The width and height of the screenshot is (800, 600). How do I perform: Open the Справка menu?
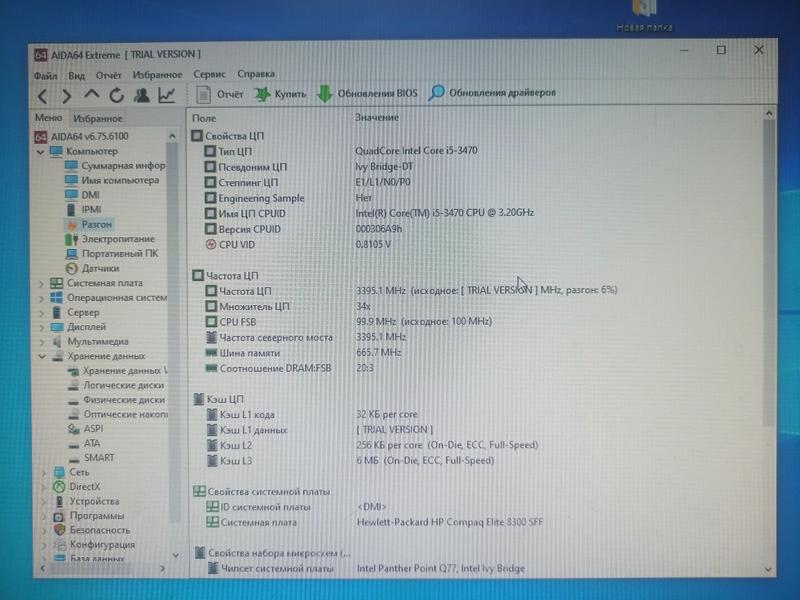[x=256, y=73]
